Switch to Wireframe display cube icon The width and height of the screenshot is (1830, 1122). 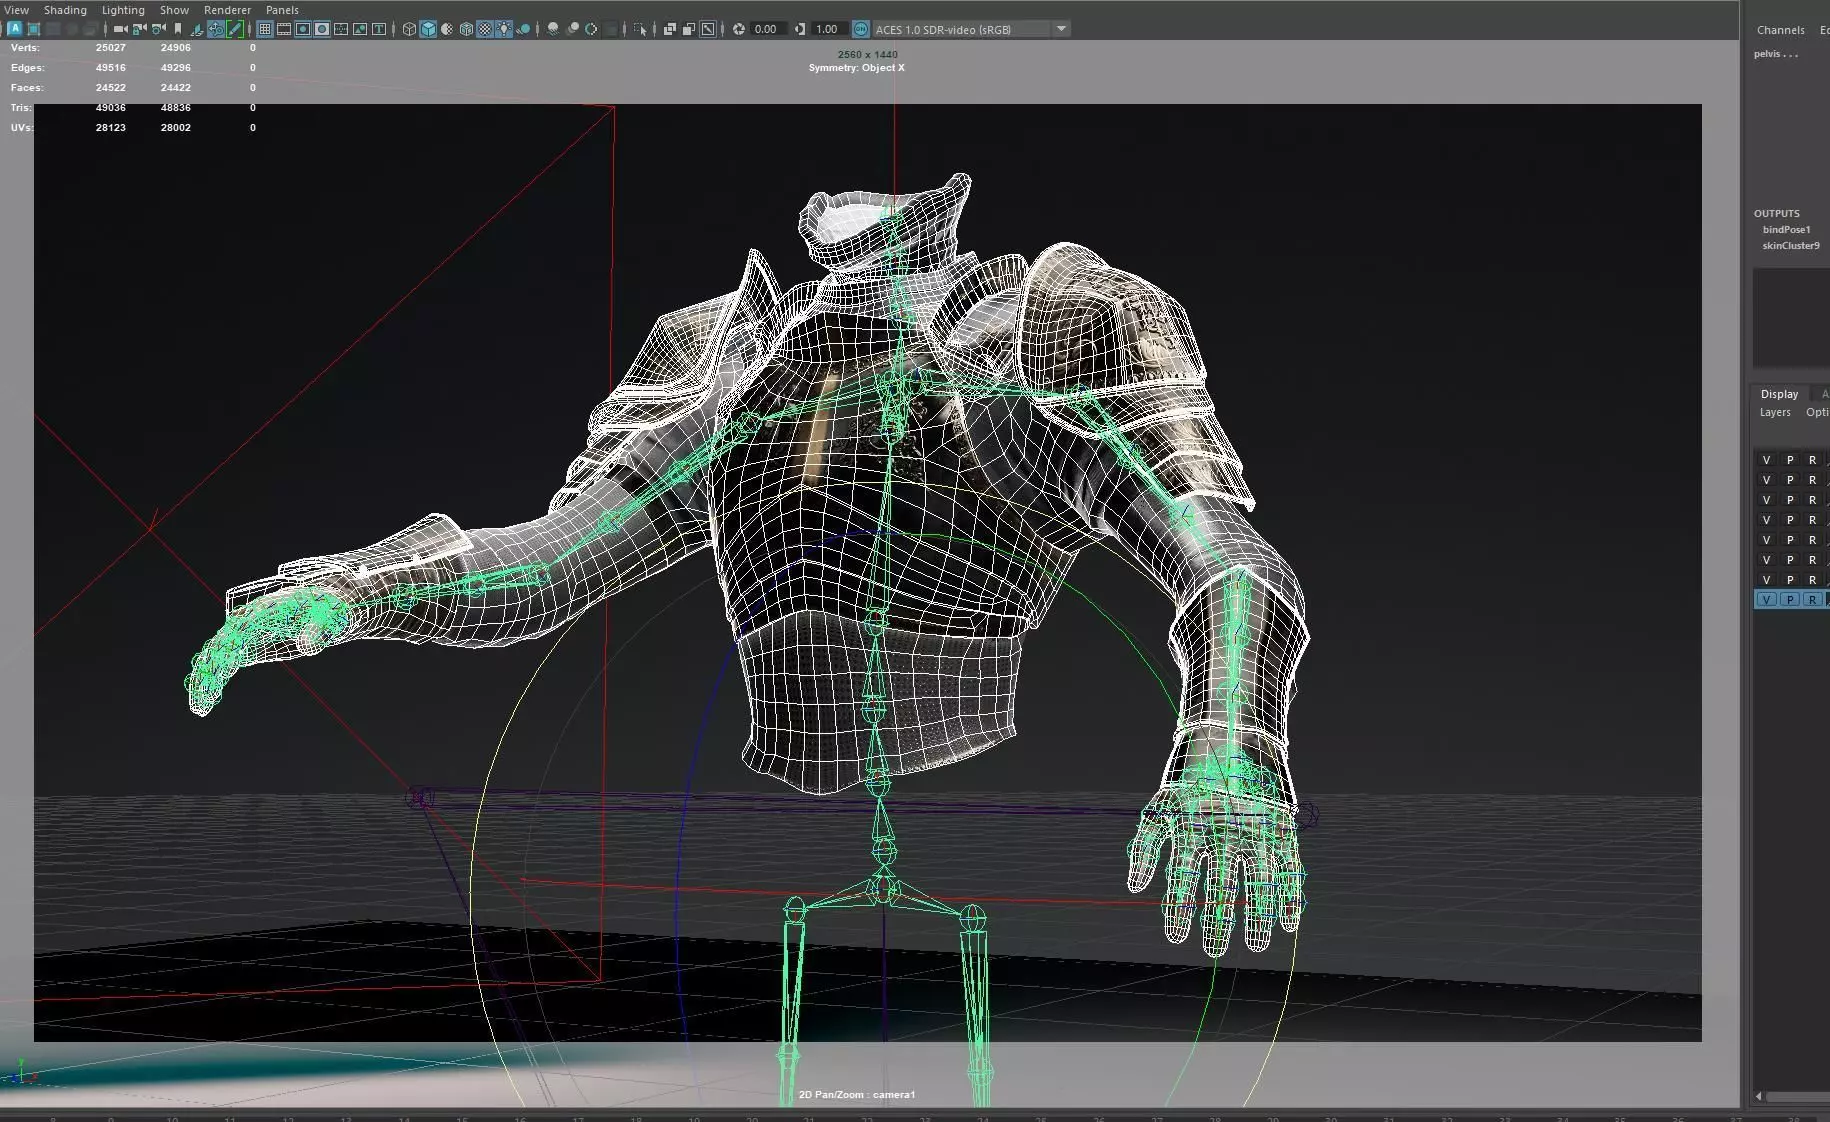click(x=409, y=29)
